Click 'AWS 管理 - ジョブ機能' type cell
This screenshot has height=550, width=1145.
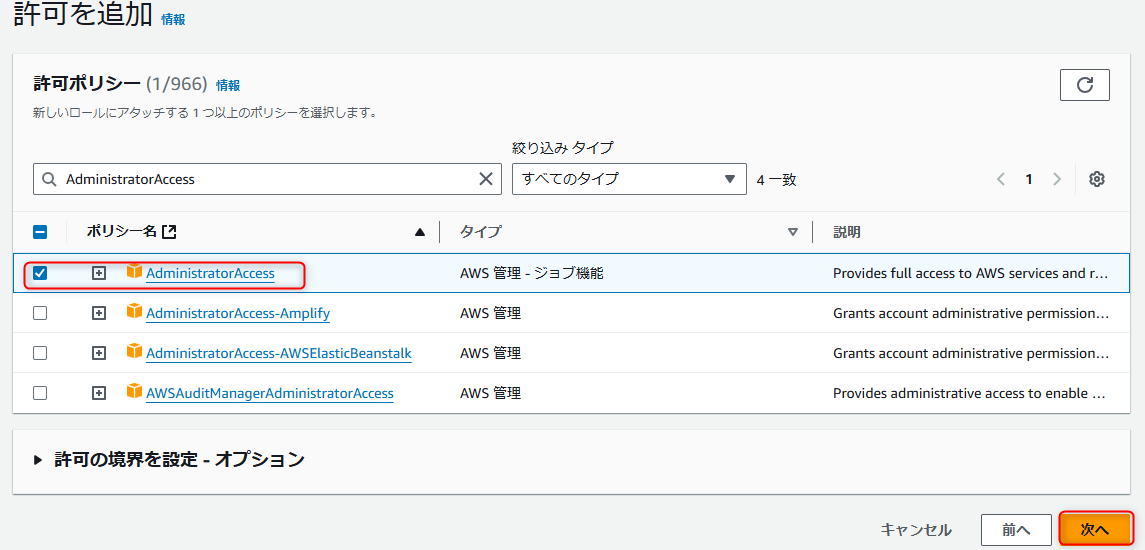[x=532, y=273]
